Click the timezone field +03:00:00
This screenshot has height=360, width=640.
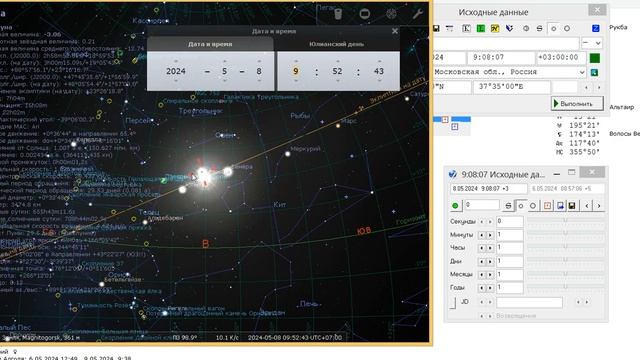tap(561, 58)
